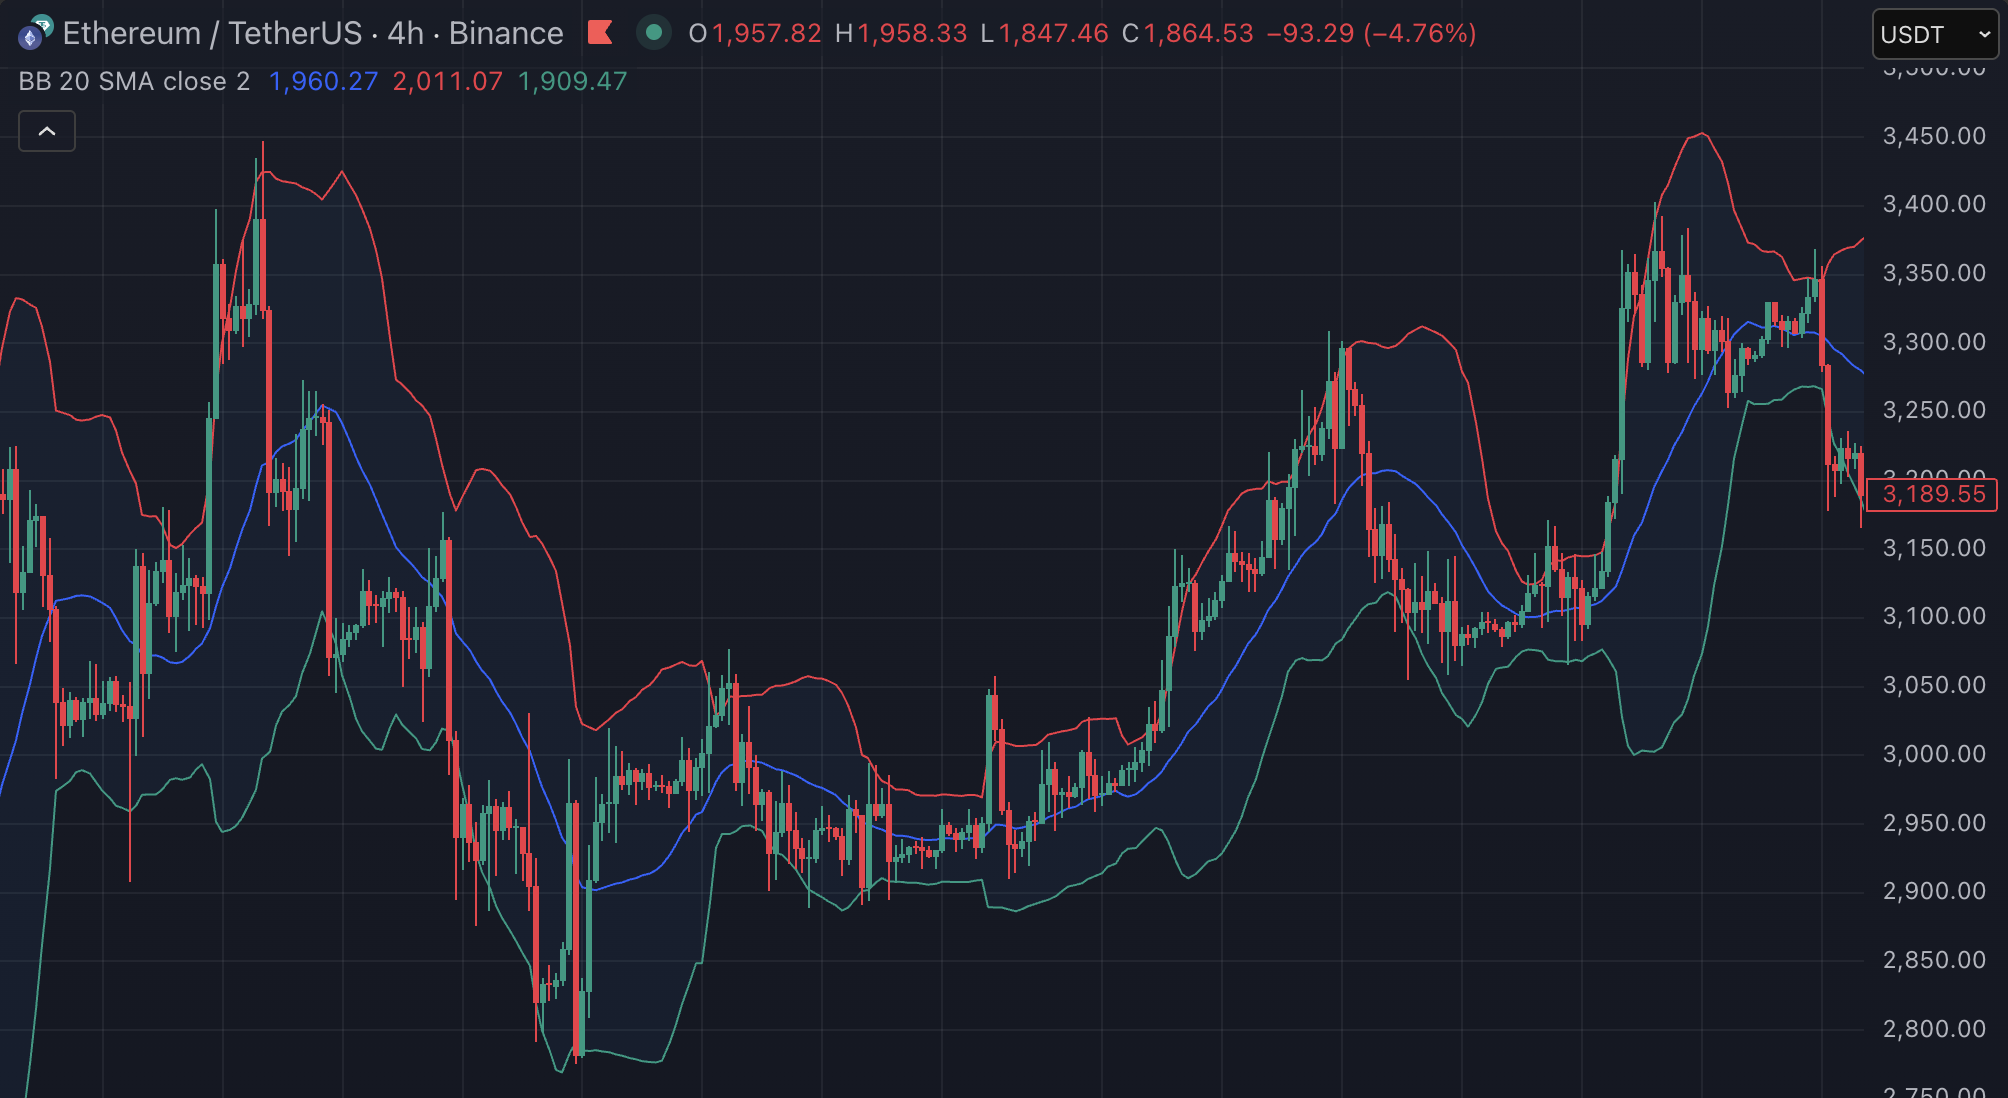Click the dropdown arrow beside USDT
Screen dimensions: 2008x1098
click(1984, 35)
